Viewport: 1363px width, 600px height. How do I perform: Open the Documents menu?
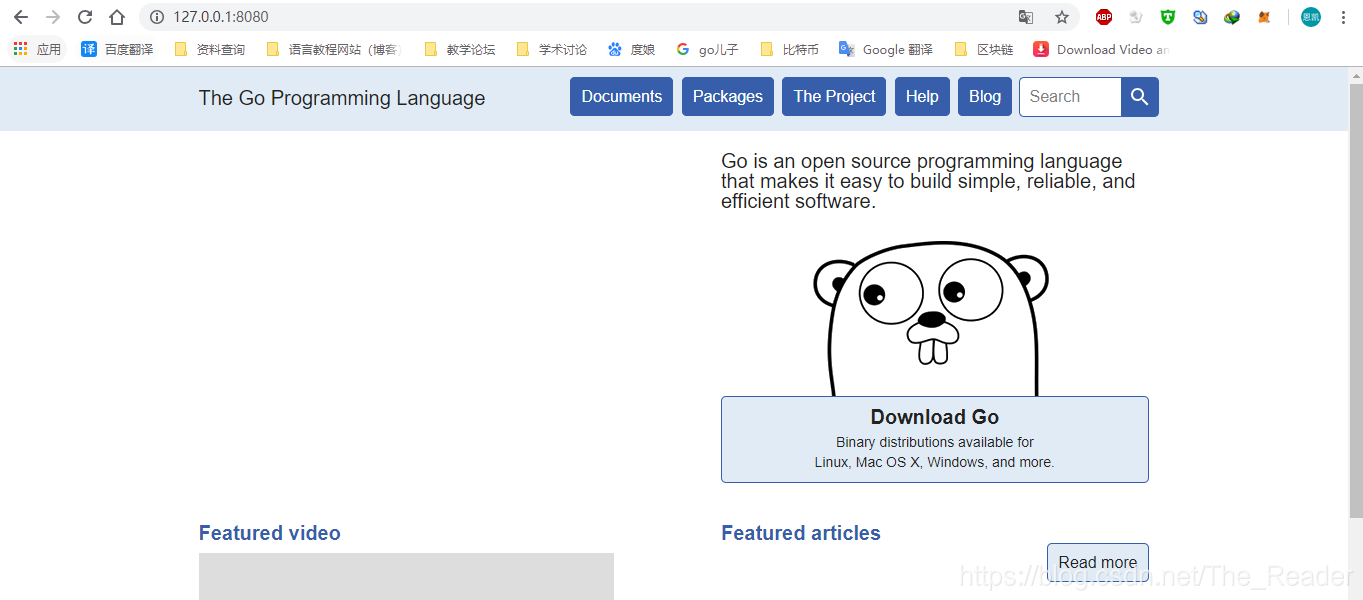622,97
